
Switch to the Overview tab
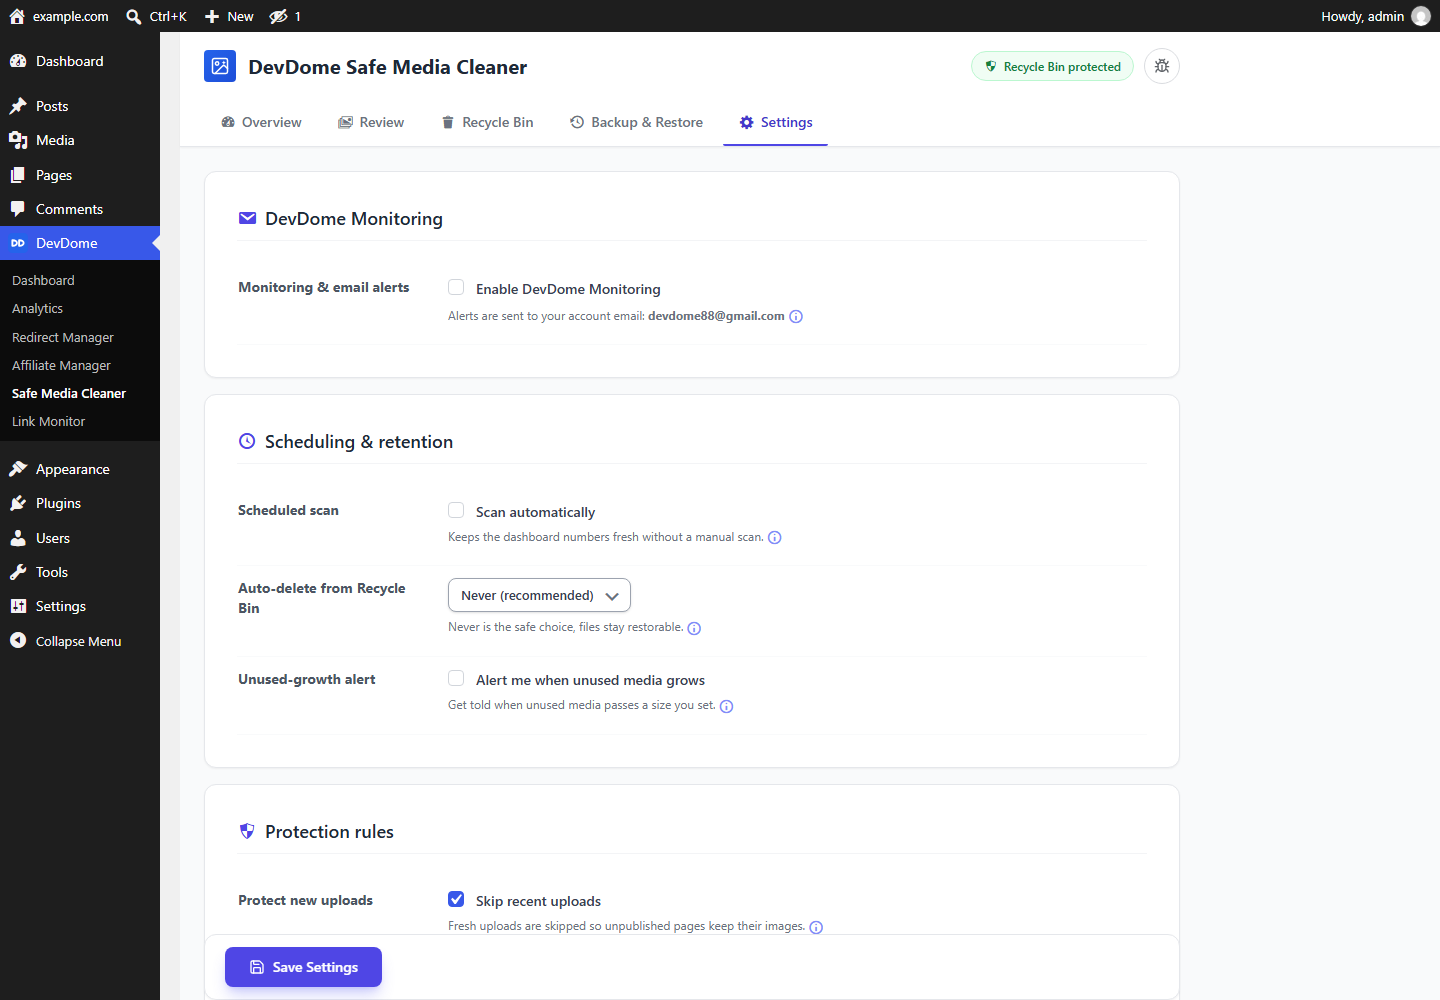click(x=261, y=122)
